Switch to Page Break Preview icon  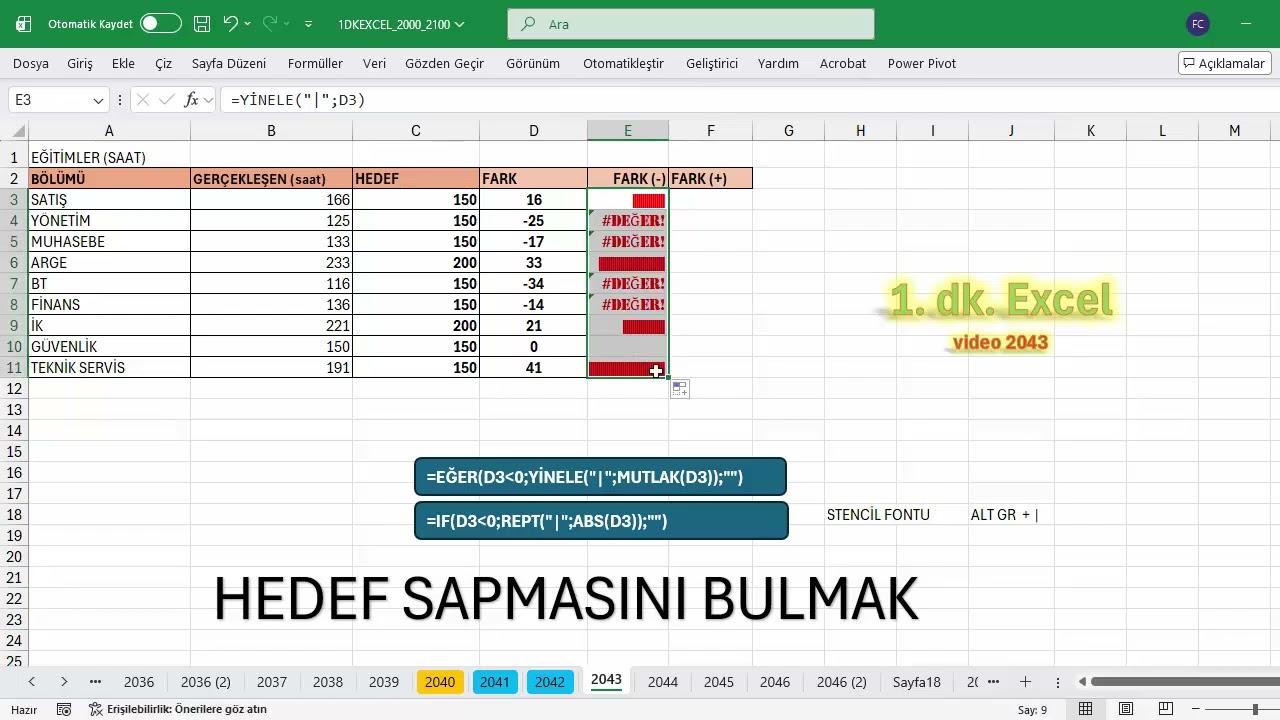[1166, 709]
